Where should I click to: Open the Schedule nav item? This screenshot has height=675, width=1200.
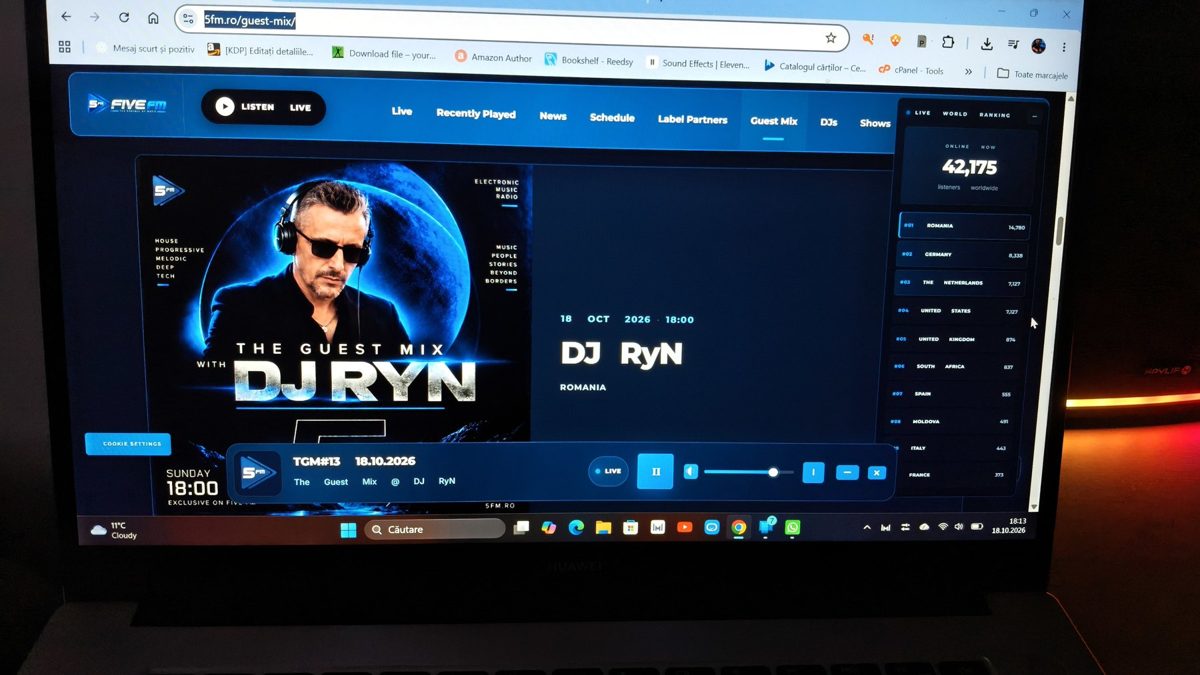(x=612, y=118)
